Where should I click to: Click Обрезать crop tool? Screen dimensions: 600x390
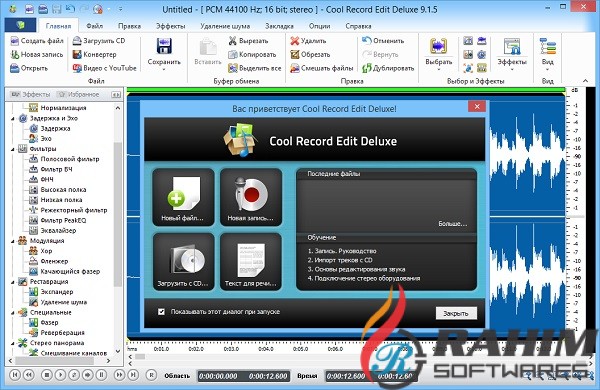(310, 54)
